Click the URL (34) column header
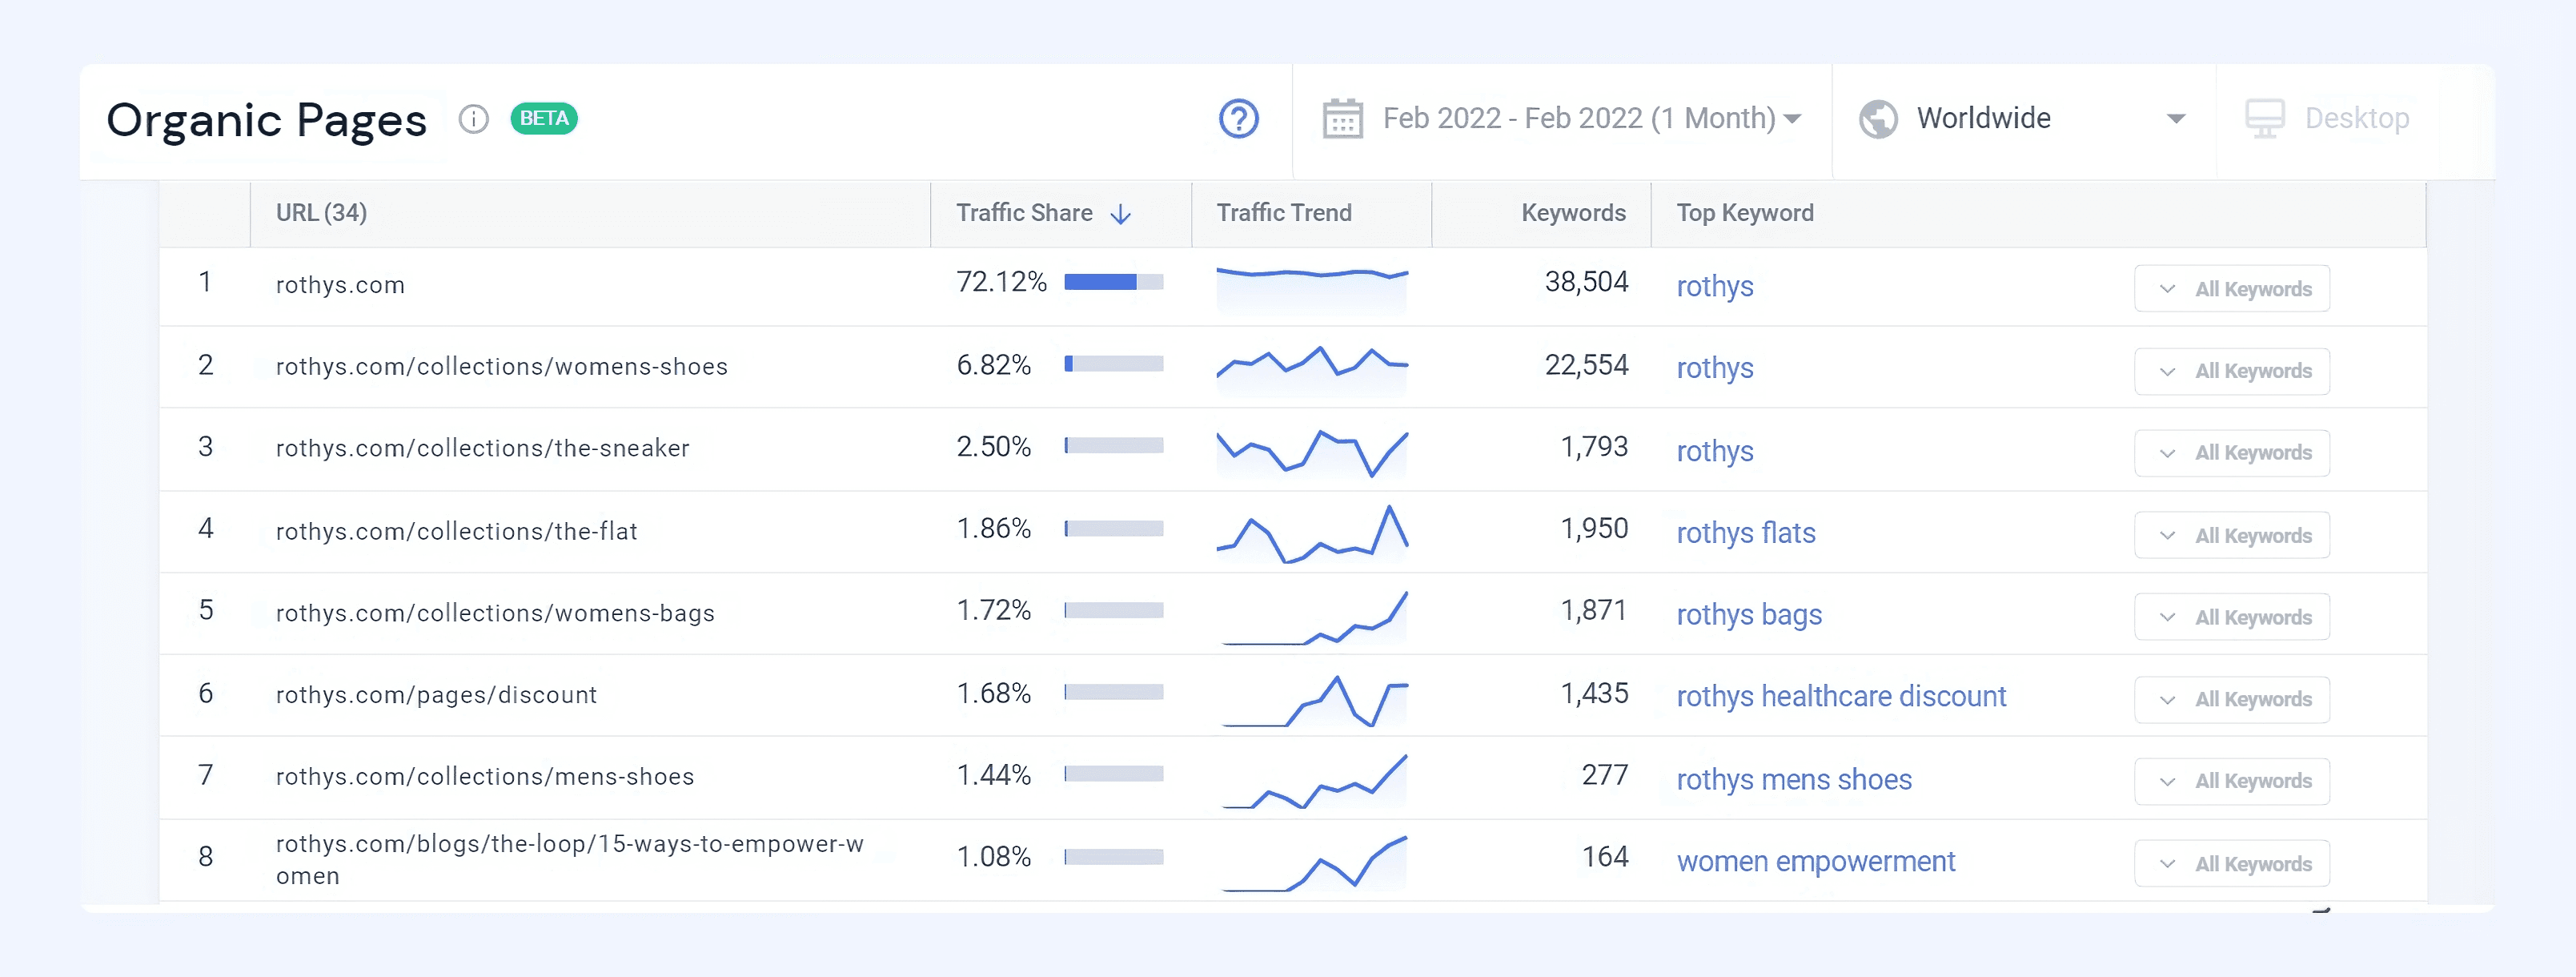 tap(321, 213)
